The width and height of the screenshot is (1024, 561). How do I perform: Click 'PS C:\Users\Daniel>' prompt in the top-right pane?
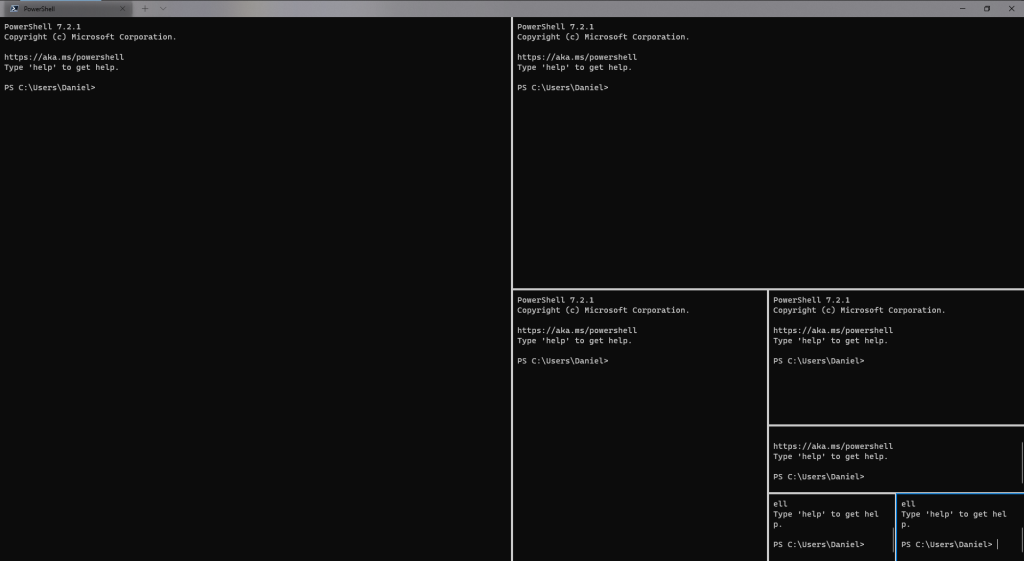[x=563, y=88]
